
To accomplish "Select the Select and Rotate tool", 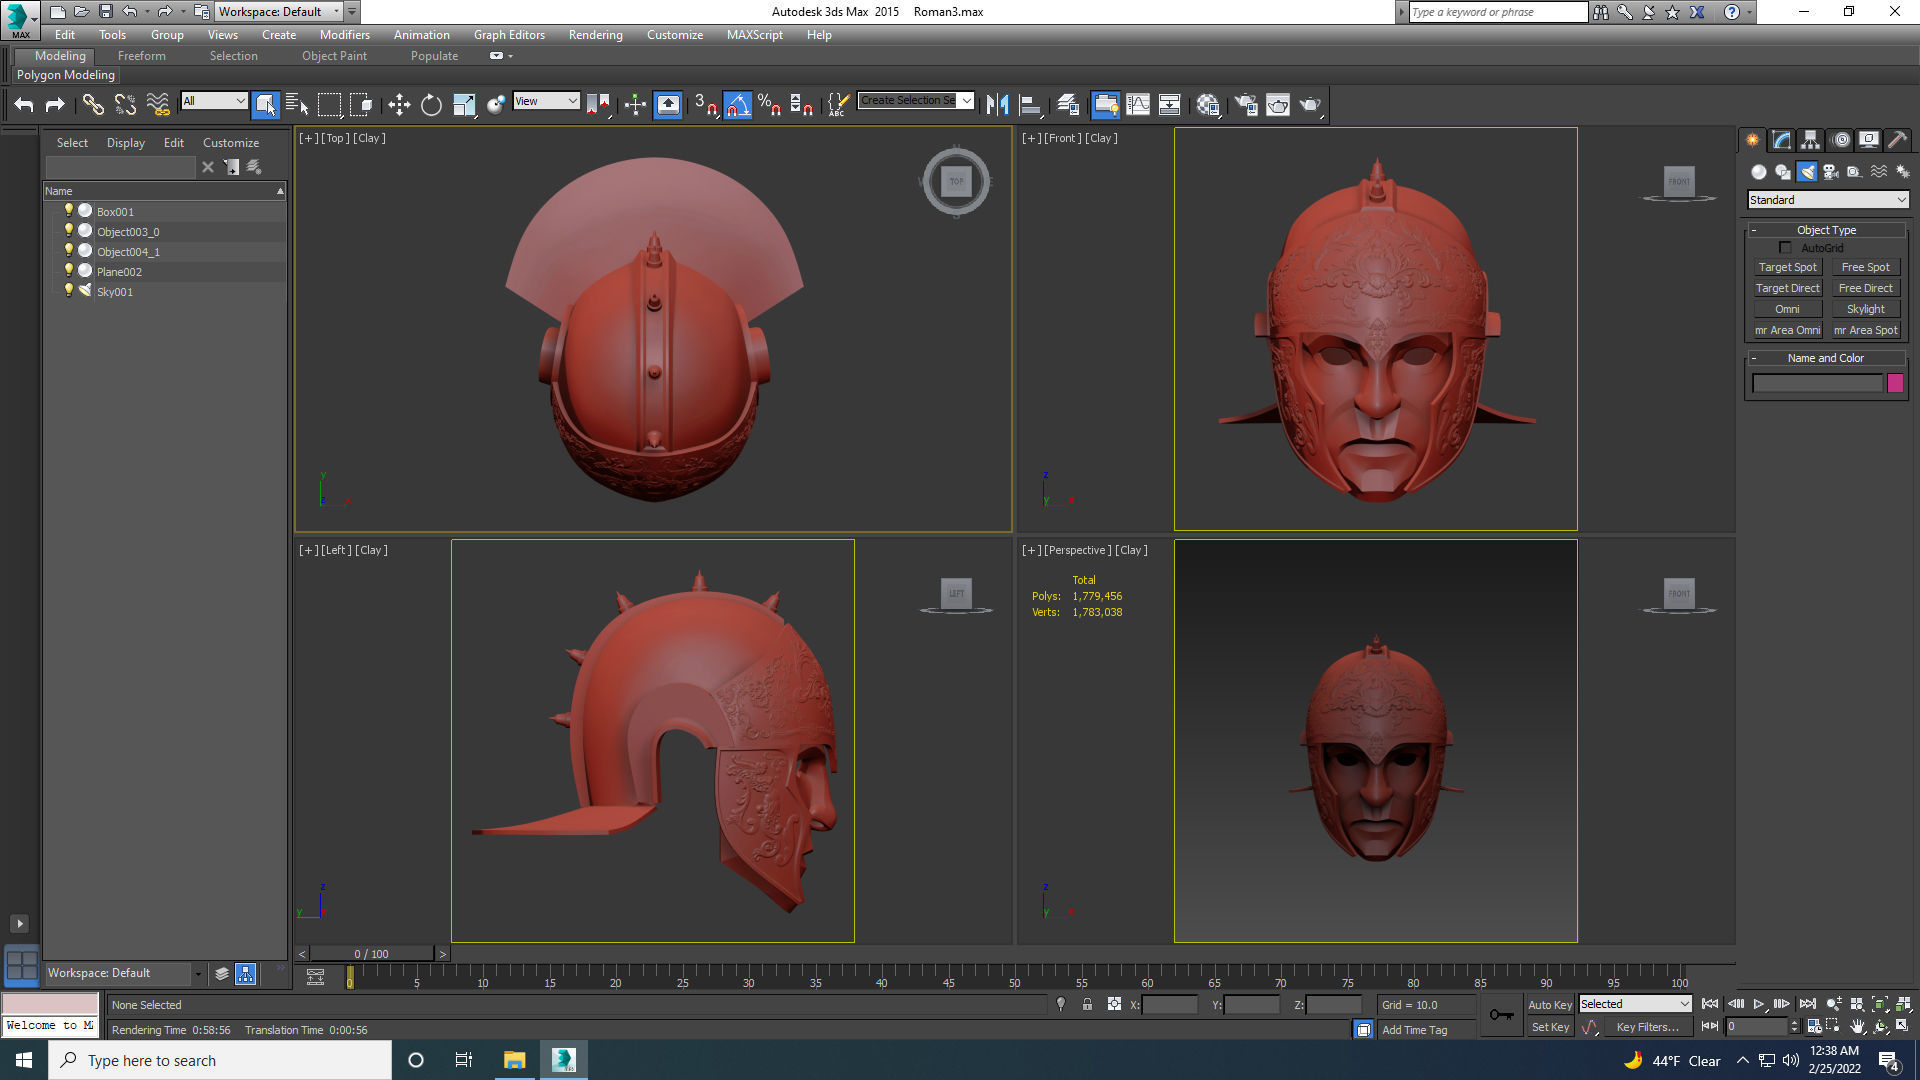I will (431, 104).
